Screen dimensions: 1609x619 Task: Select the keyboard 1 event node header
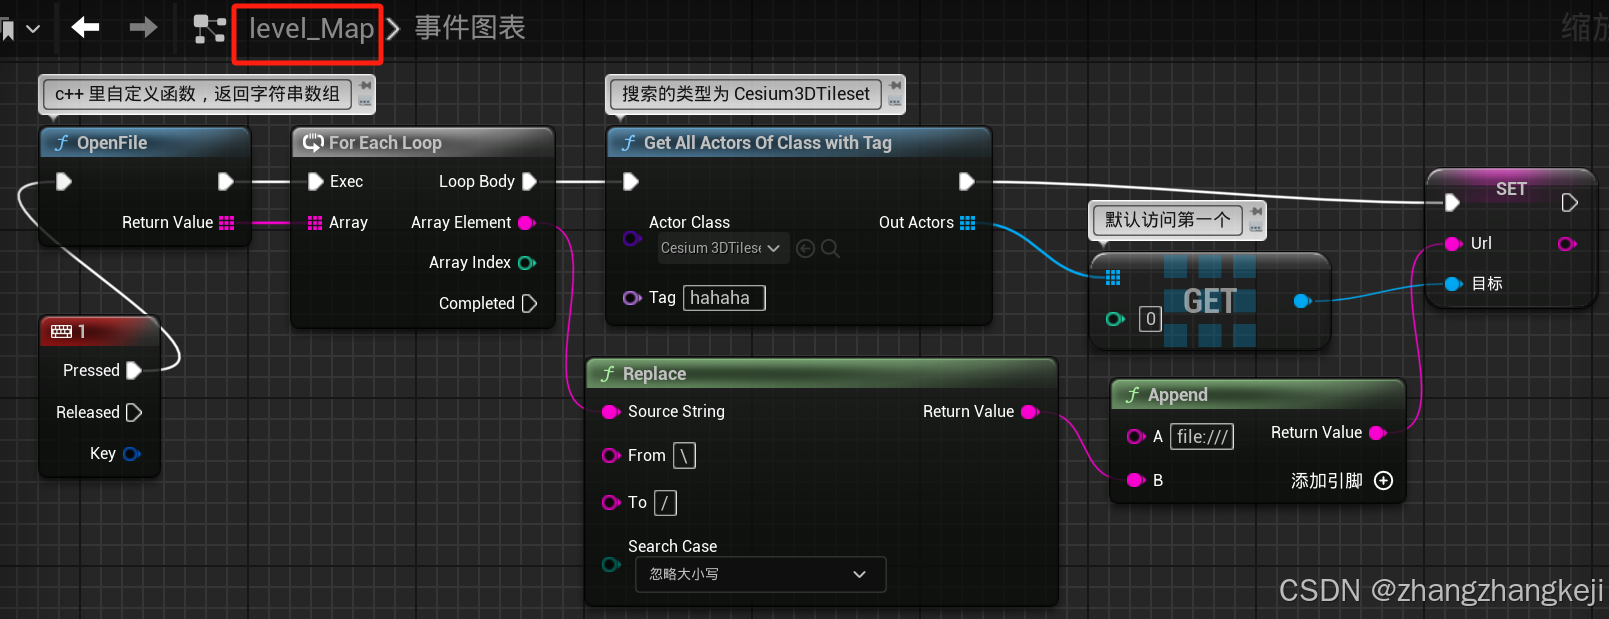(x=99, y=331)
